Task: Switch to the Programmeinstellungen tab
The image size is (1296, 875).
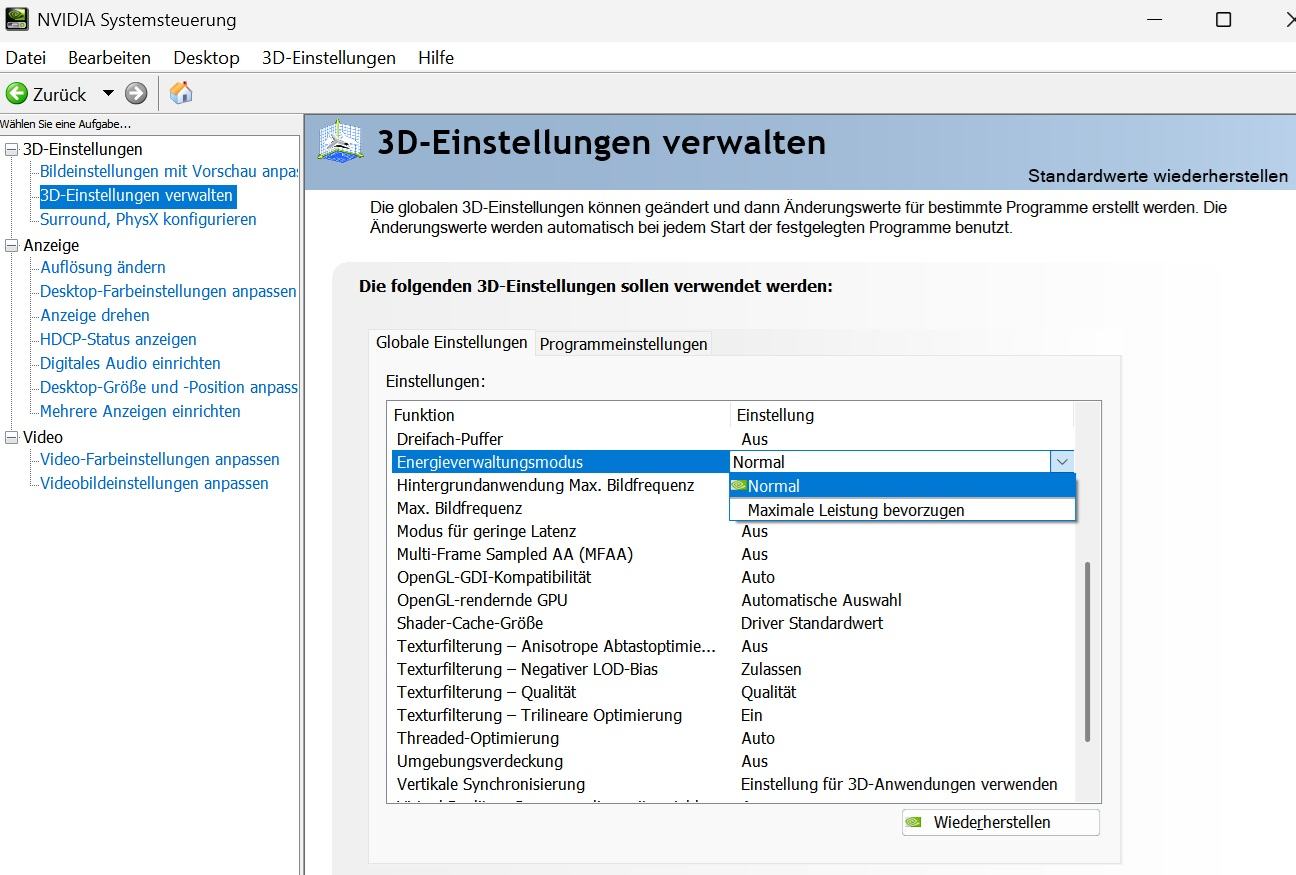Action: (x=624, y=344)
